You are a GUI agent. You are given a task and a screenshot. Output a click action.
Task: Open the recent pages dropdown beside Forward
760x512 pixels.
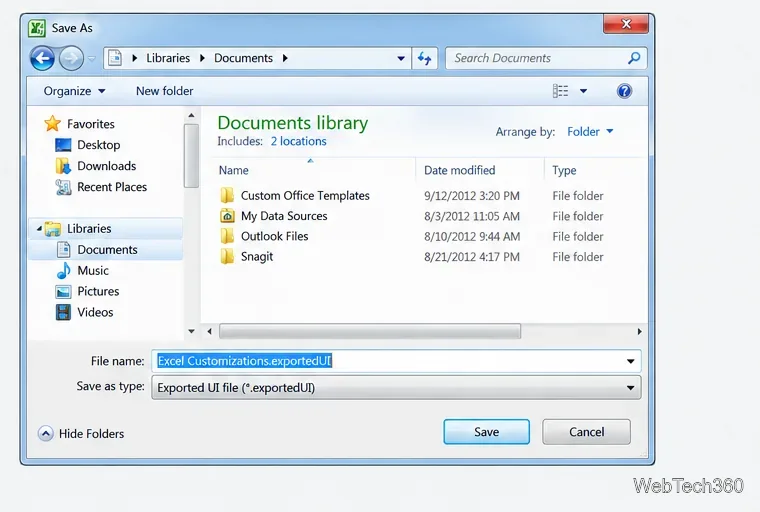(92, 59)
